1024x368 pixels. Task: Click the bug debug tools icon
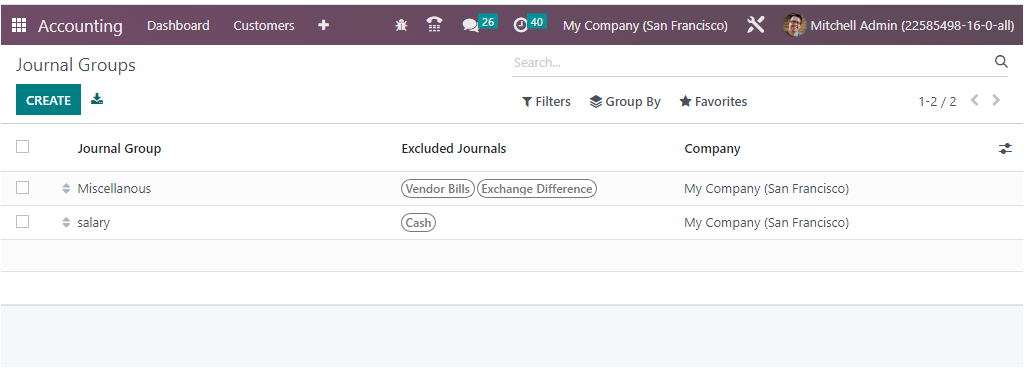tap(401, 25)
